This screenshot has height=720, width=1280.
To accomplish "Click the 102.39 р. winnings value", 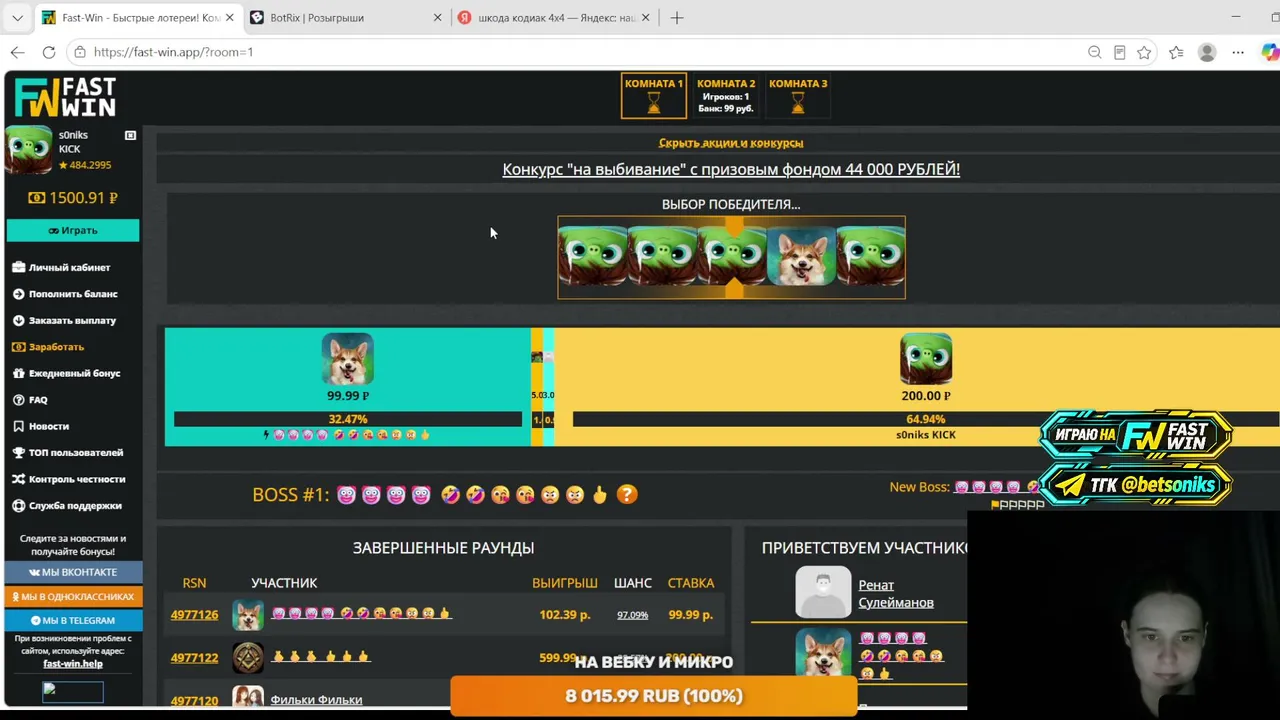I will [565, 615].
